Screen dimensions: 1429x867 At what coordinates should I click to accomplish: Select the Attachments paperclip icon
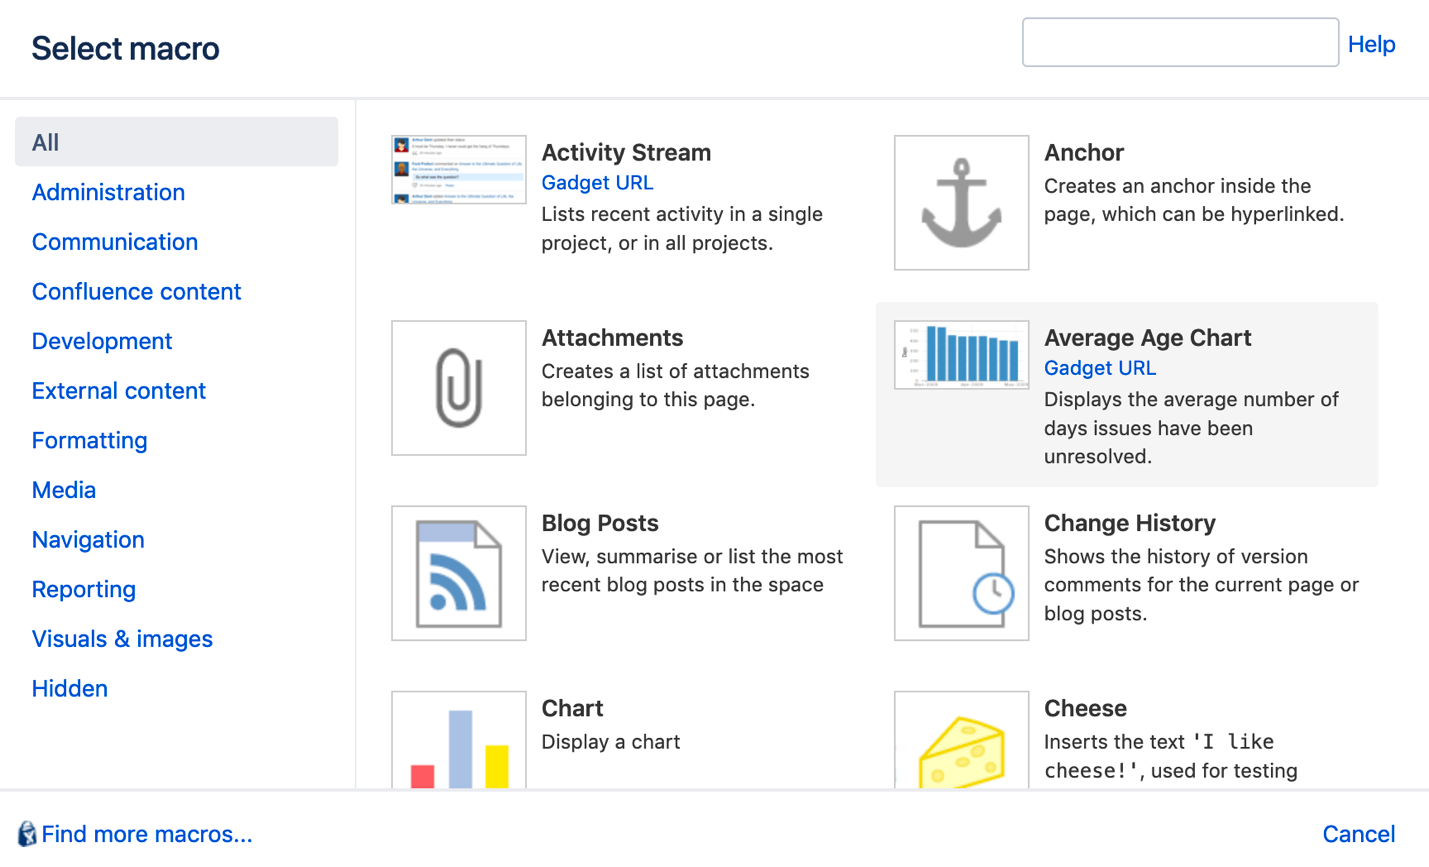tap(459, 388)
